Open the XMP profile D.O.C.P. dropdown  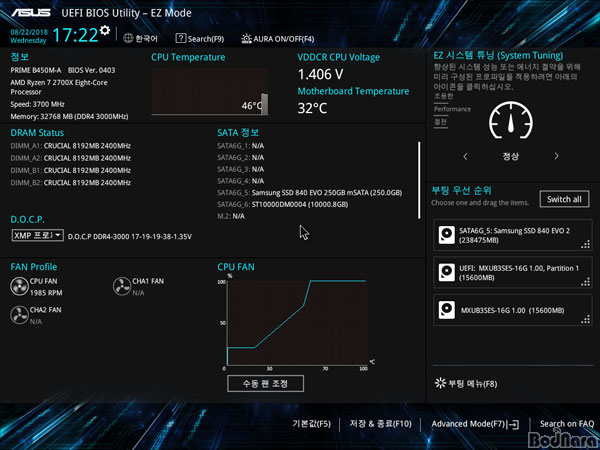point(38,235)
